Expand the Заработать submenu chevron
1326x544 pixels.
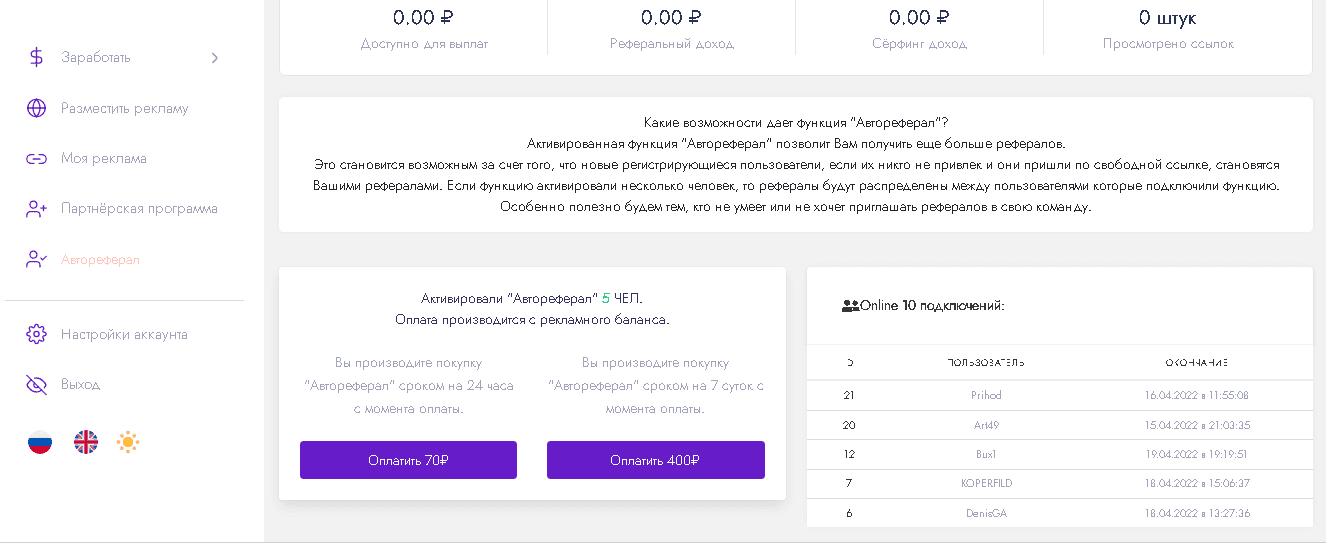coord(214,58)
